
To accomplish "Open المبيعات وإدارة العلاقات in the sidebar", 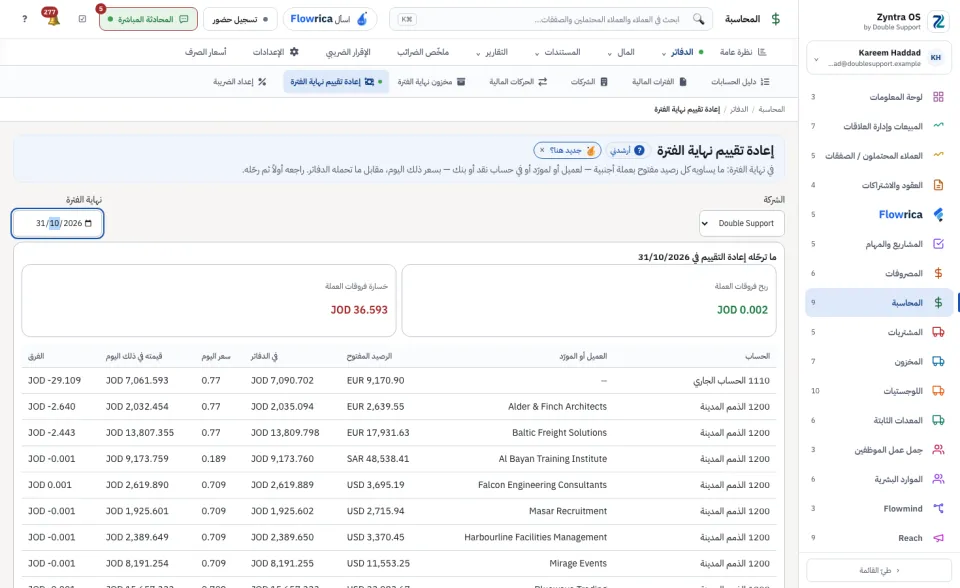I will point(879,126).
